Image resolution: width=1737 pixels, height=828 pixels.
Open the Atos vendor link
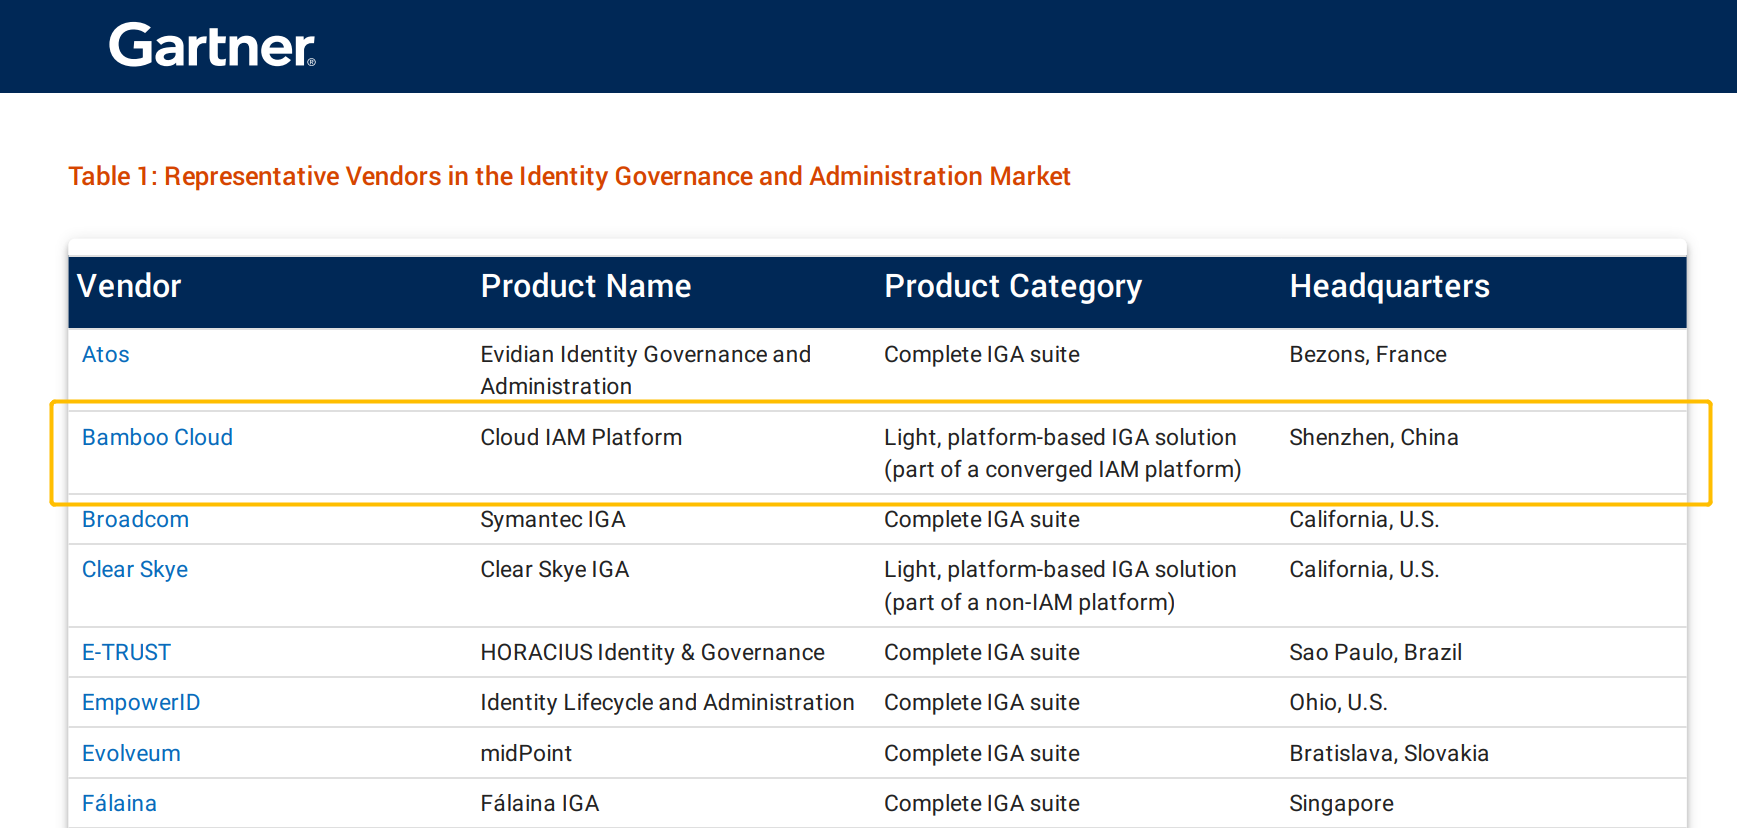click(106, 355)
